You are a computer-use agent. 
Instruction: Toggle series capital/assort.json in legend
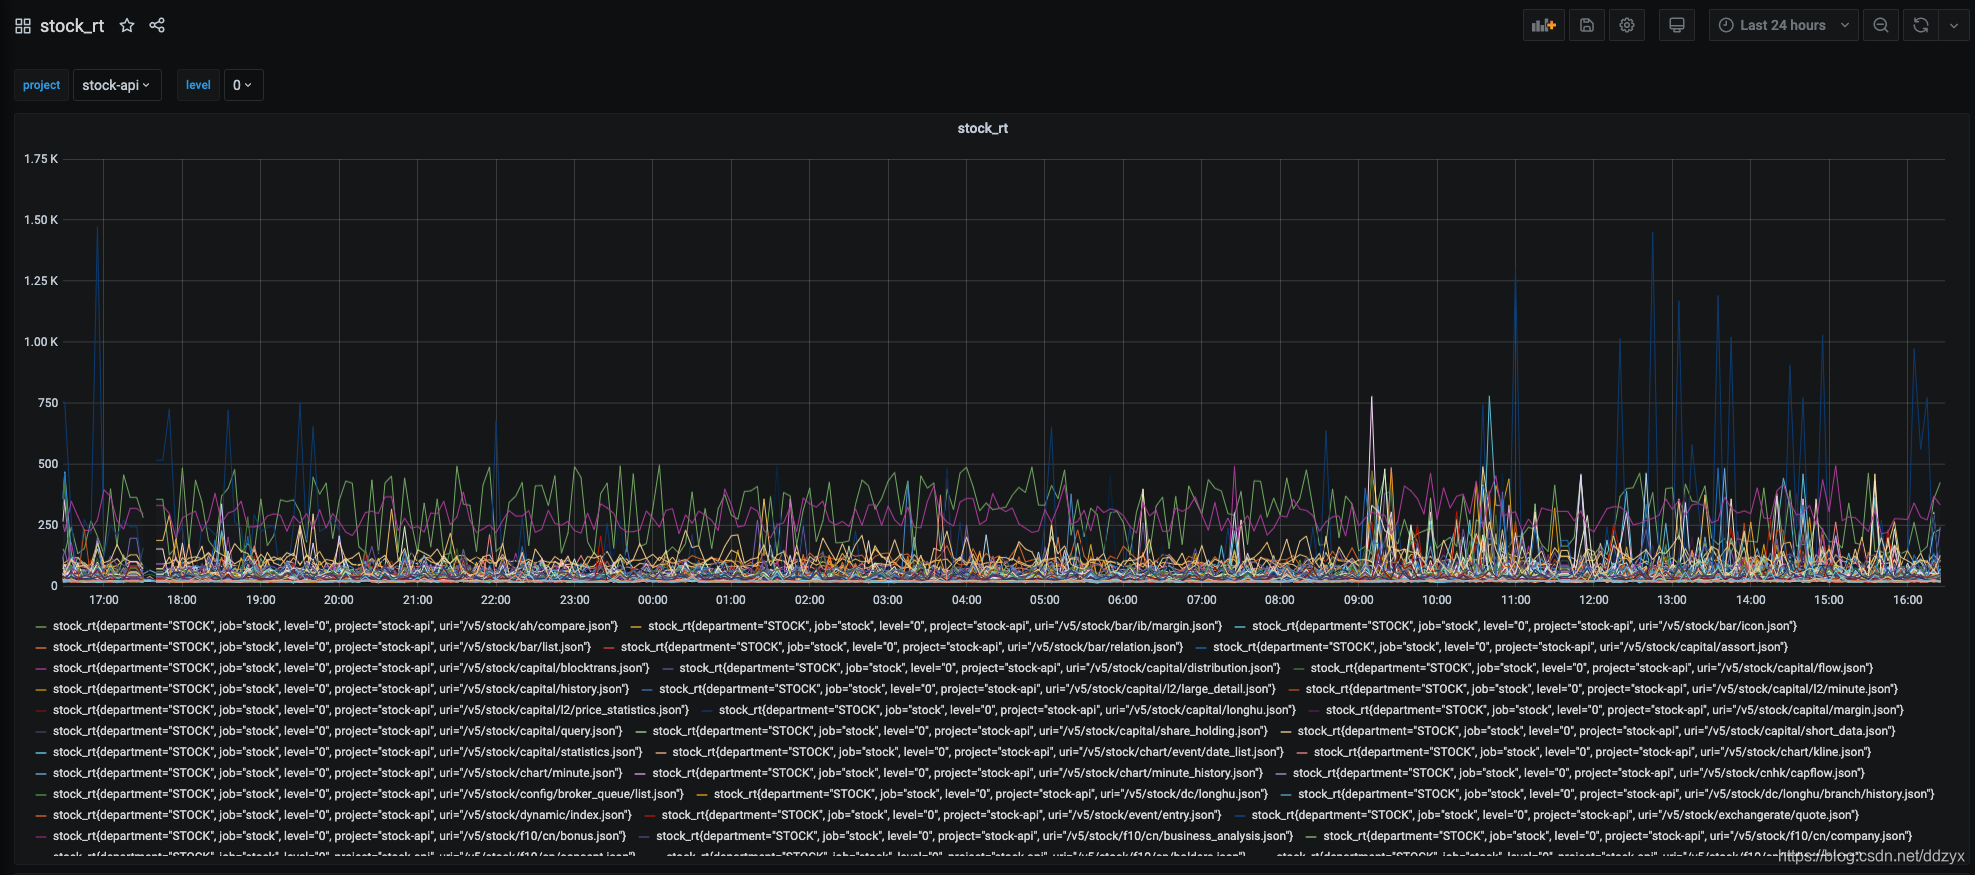coord(1500,647)
